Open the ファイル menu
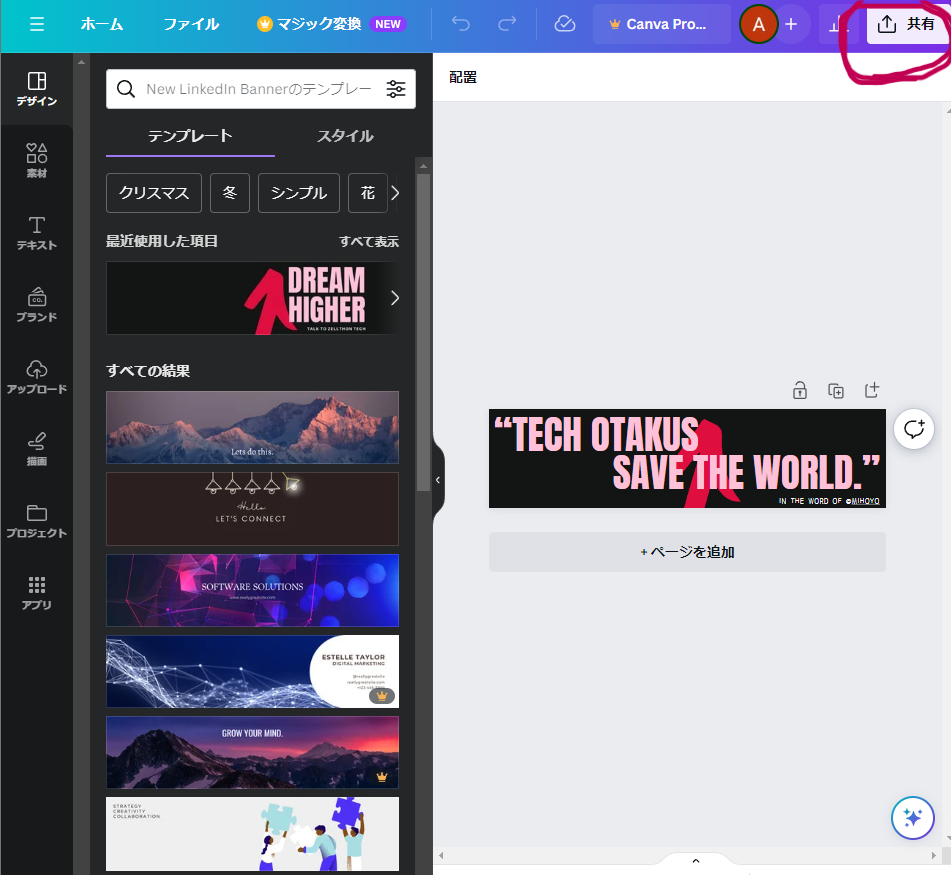This screenshot has height=875, width=951. [191, 24]
